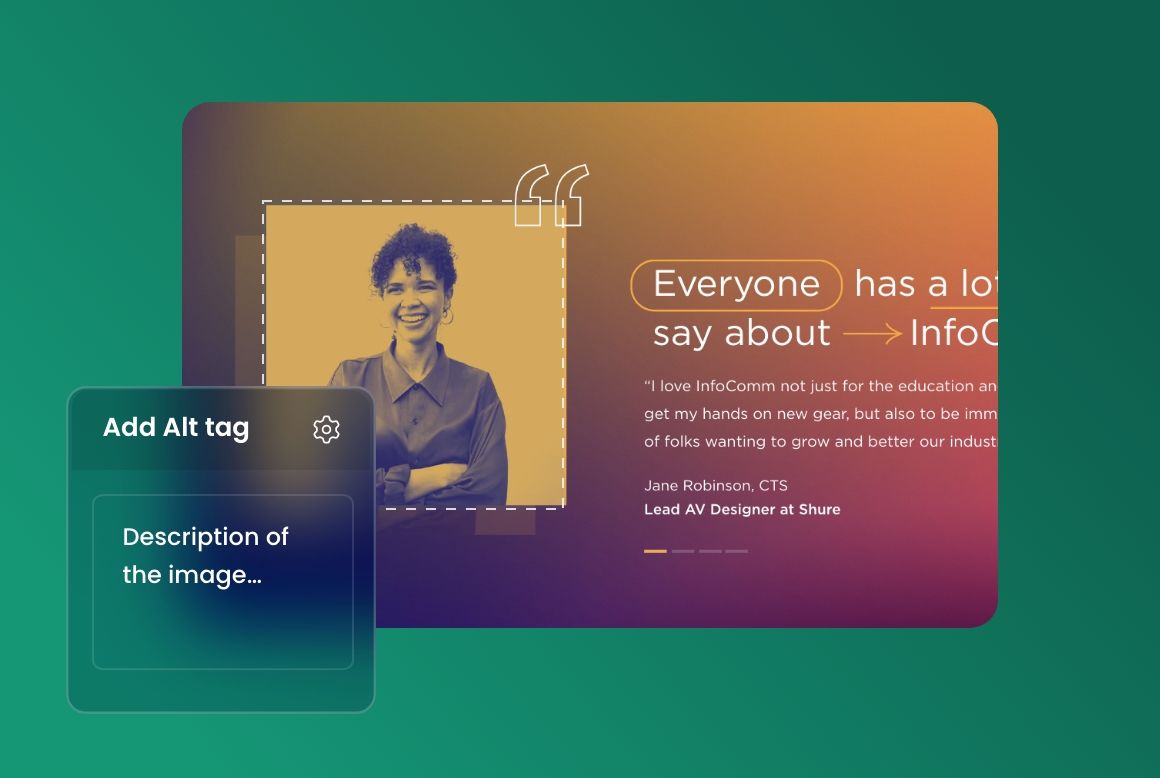1160x778 pixels.
Task: Click the outlined quotation mark icon
Action: pyautogui.click(x=551, y=195)
